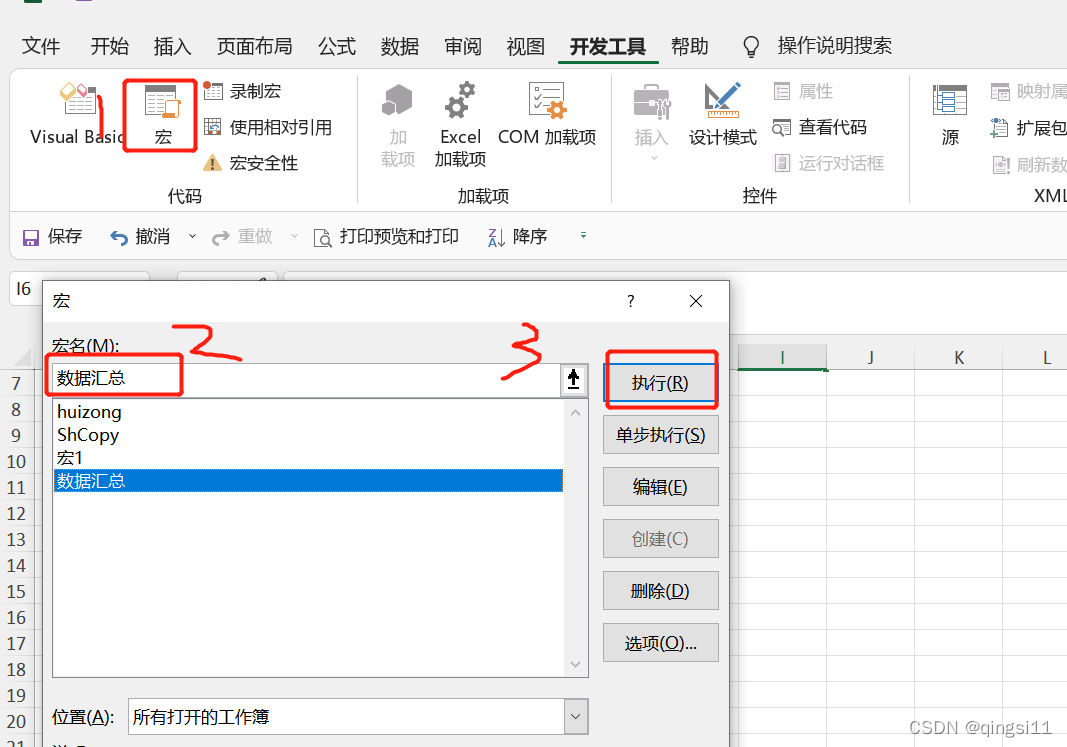Click the 编辑(E) edit button

(x=660, y=487)
